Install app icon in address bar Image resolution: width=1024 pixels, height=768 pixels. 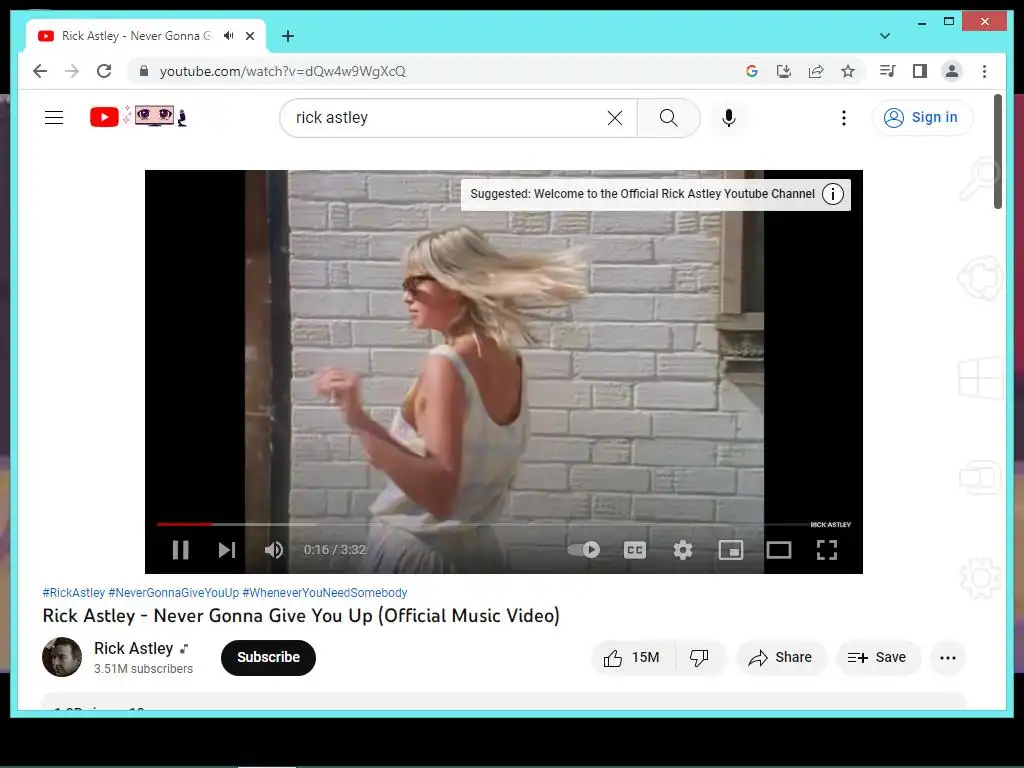[x=784, y=71]
